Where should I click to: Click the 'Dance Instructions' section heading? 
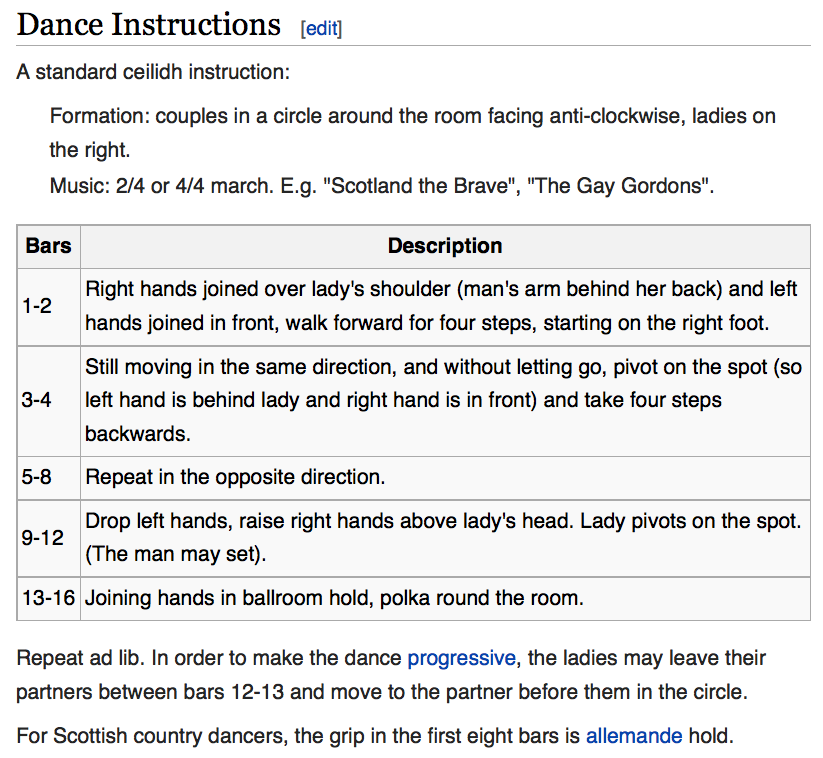click(149, 24)
